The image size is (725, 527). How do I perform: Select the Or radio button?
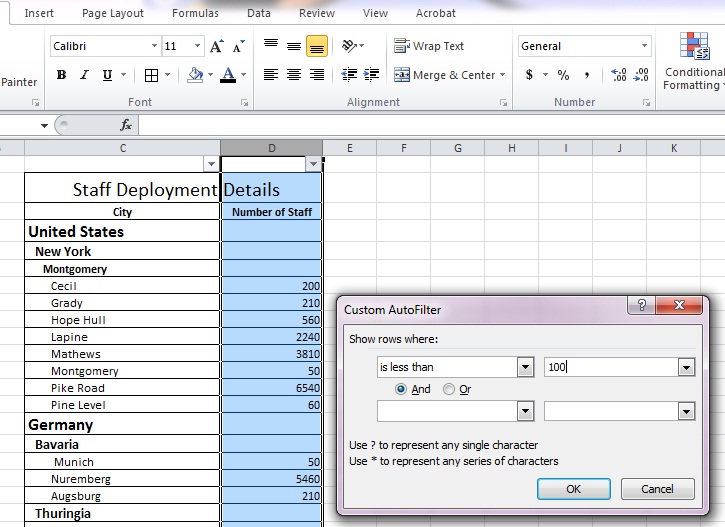pyautogui.click(x=449, y=389)
